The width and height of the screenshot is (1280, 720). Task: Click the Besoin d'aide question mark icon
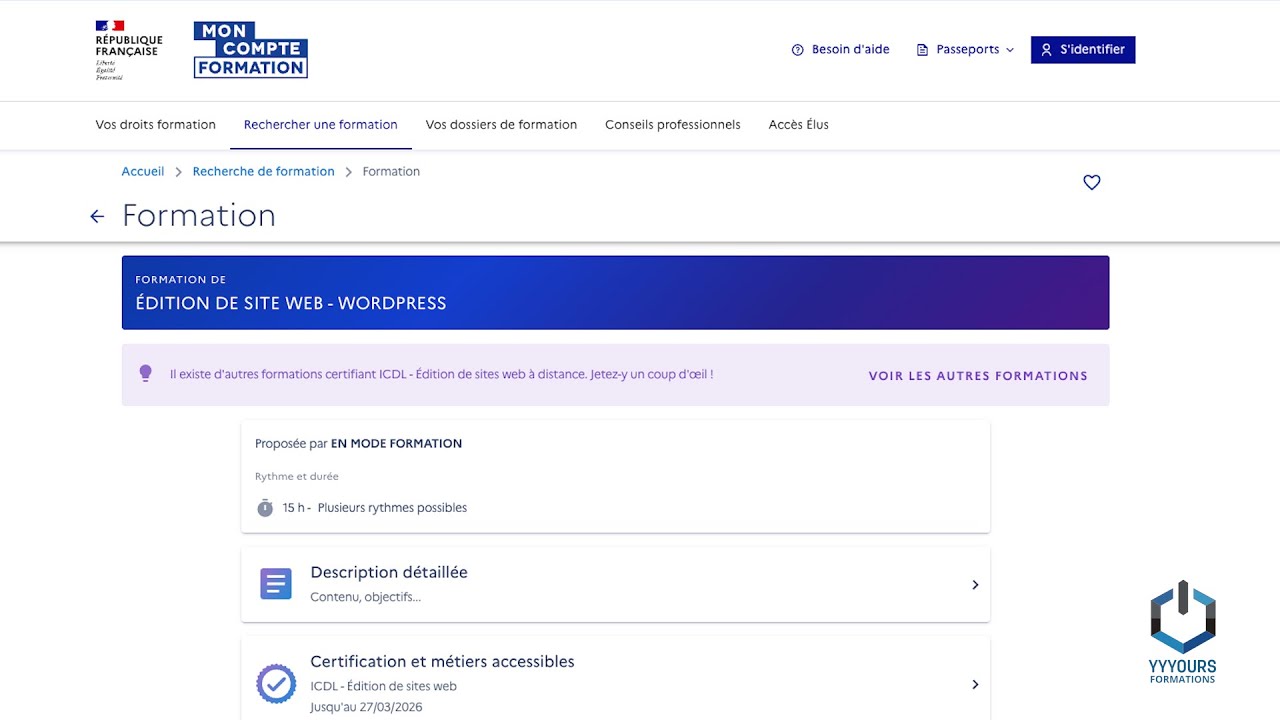(x=797, y=50)
